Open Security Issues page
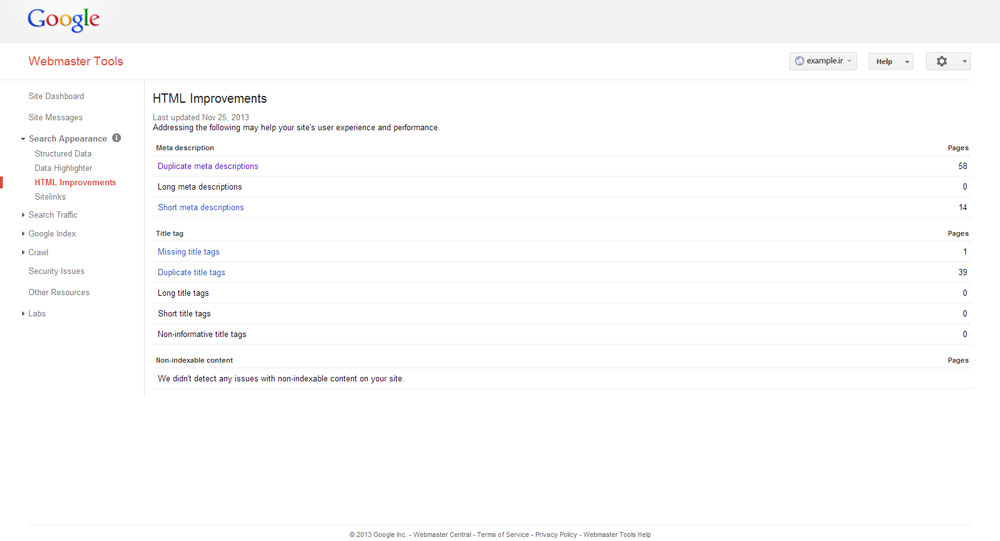Viewport: 1000px width, 541px height. [x=56, y=271]
